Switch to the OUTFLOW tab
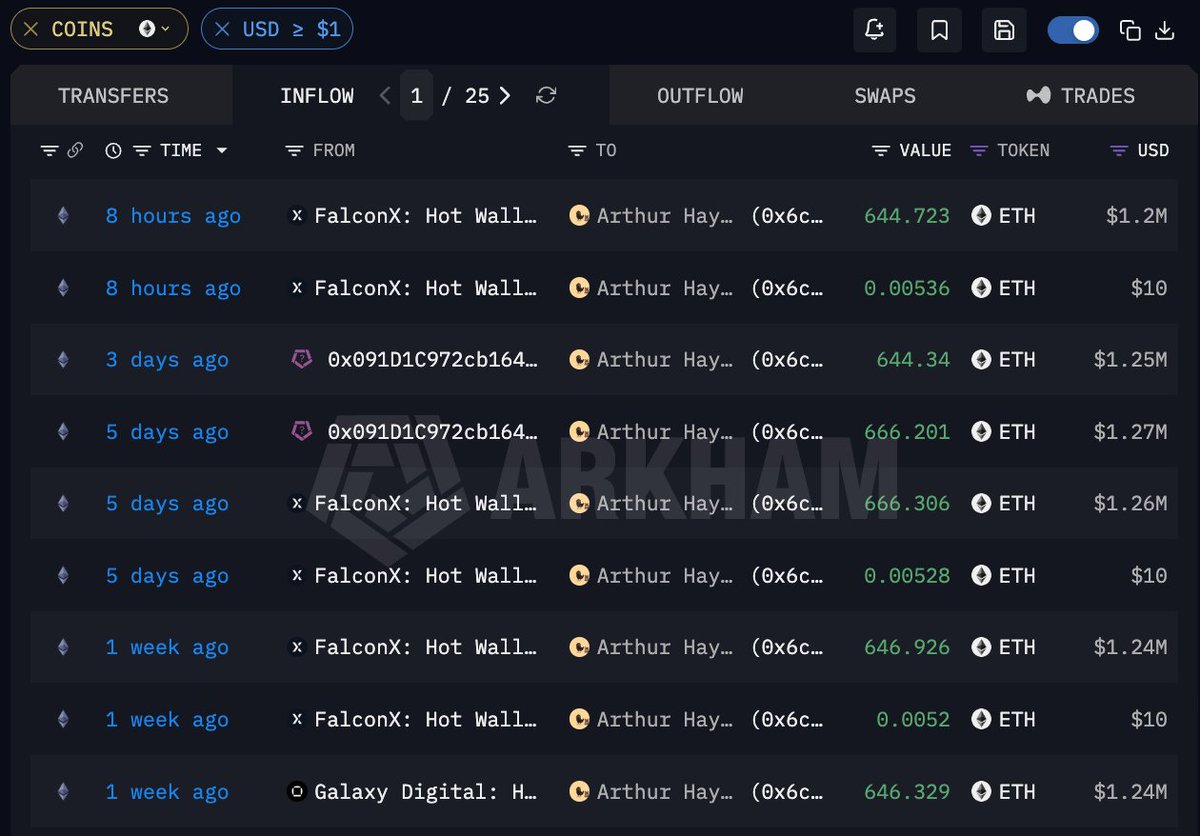The height and width of the screenshot is (836, 1200). pos(700,96)
